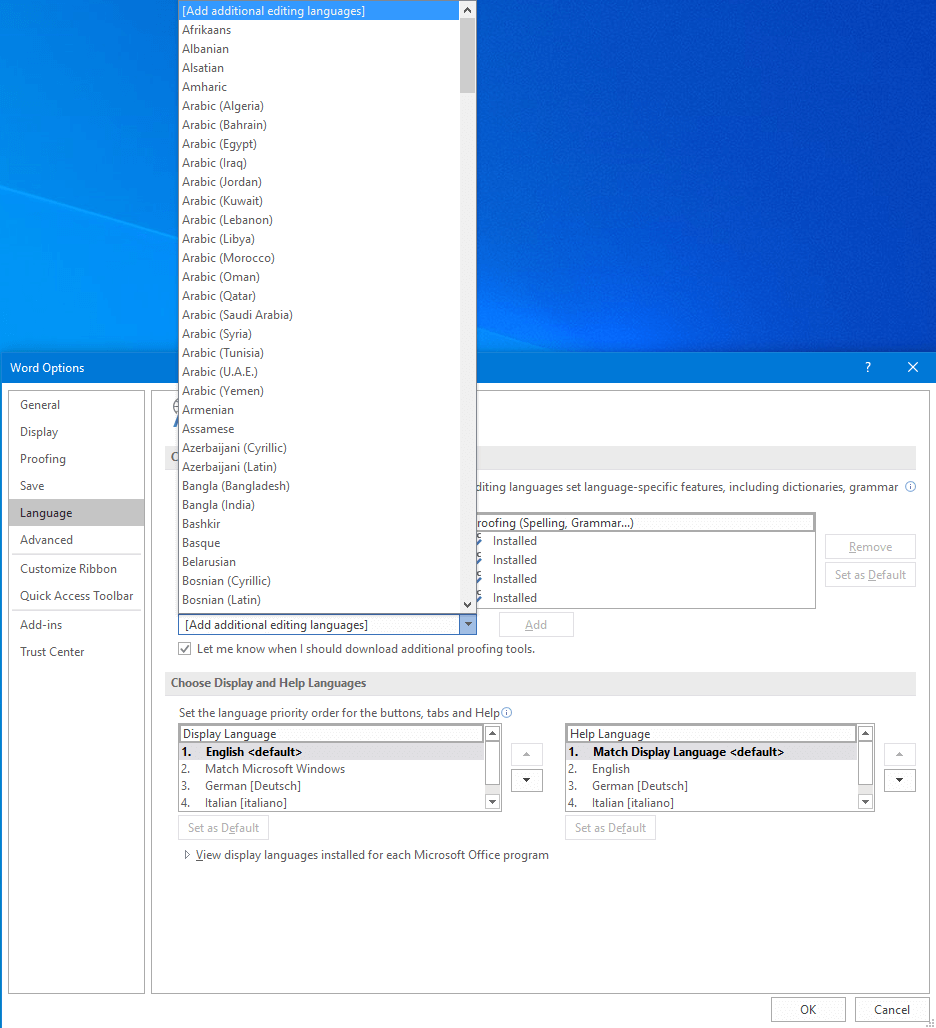Viewport: 936px width, 1028px height.
Task: Switch to the Proofing category in the sidebar
Action: pos(42,458)
